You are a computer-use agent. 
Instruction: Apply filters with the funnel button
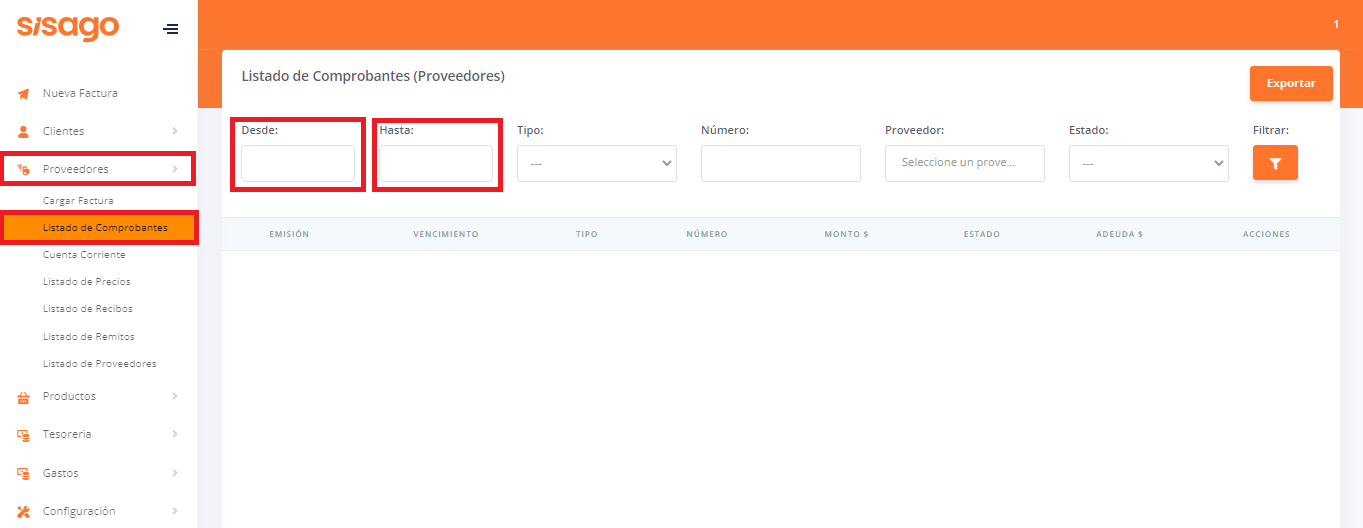pos(1275,163)
